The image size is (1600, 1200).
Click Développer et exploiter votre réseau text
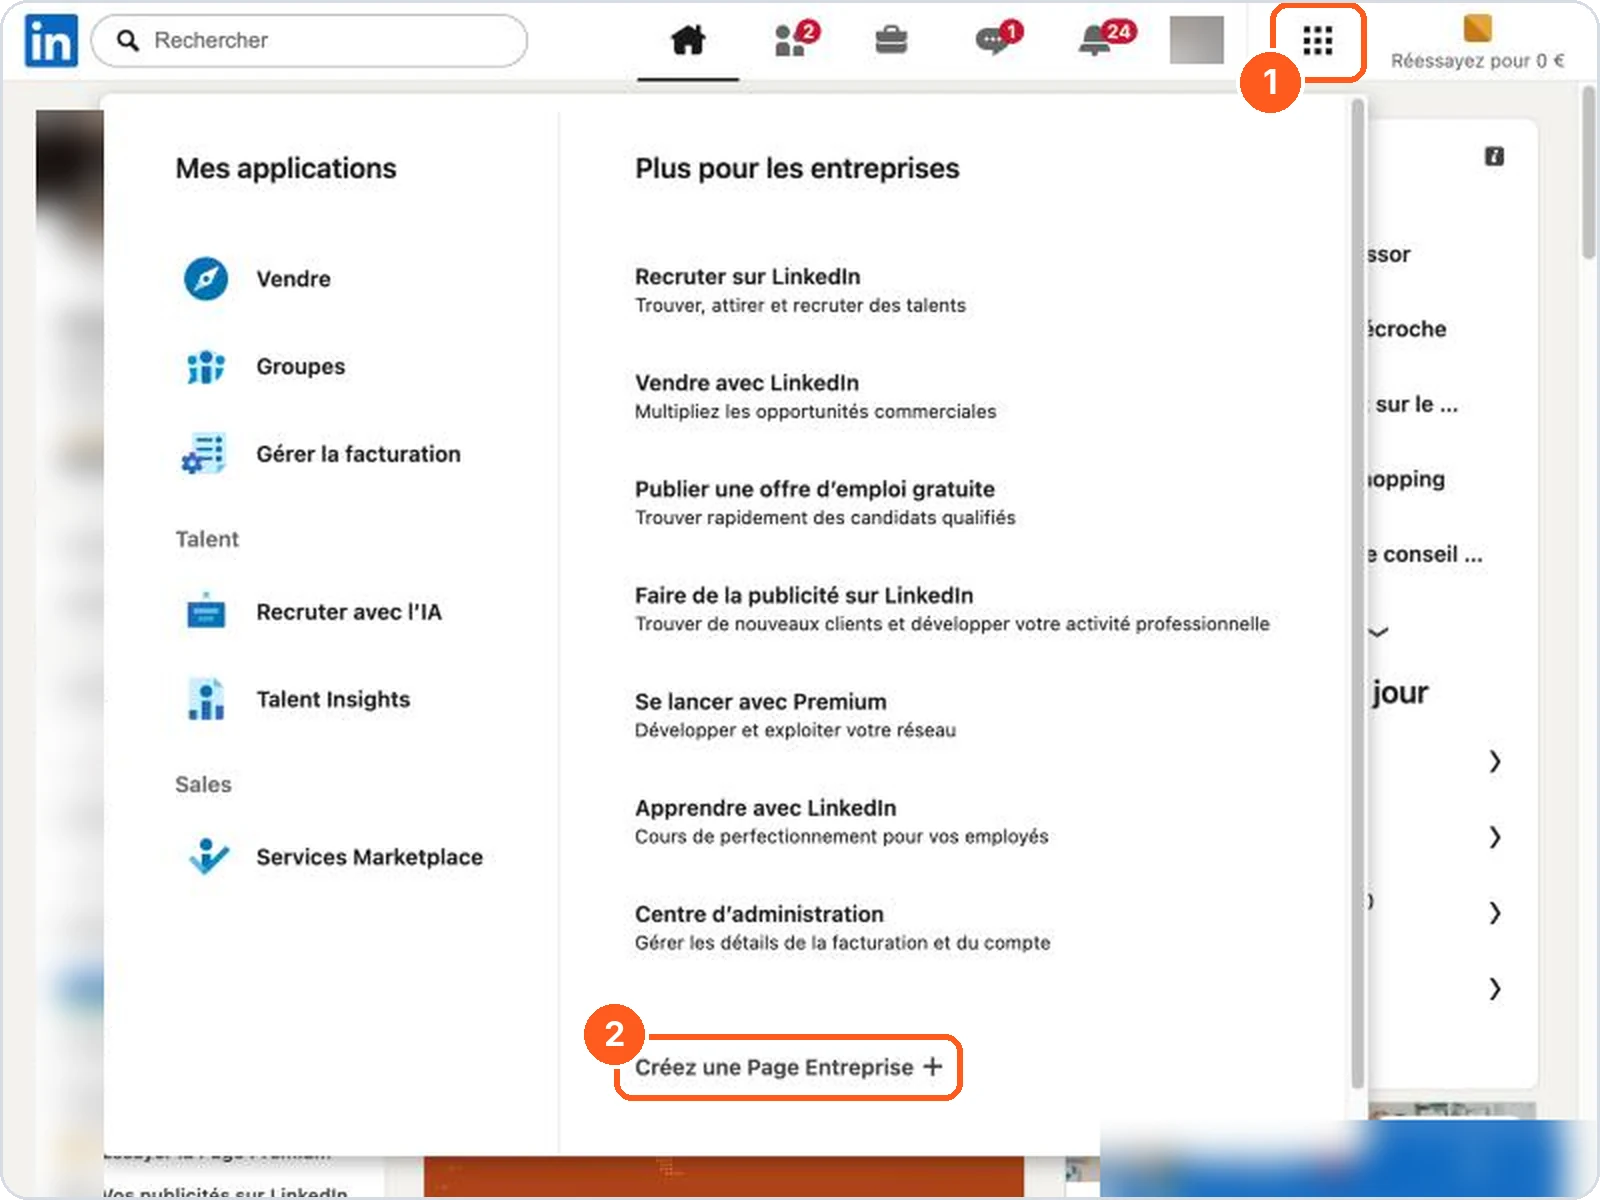(x=795, y=730)
